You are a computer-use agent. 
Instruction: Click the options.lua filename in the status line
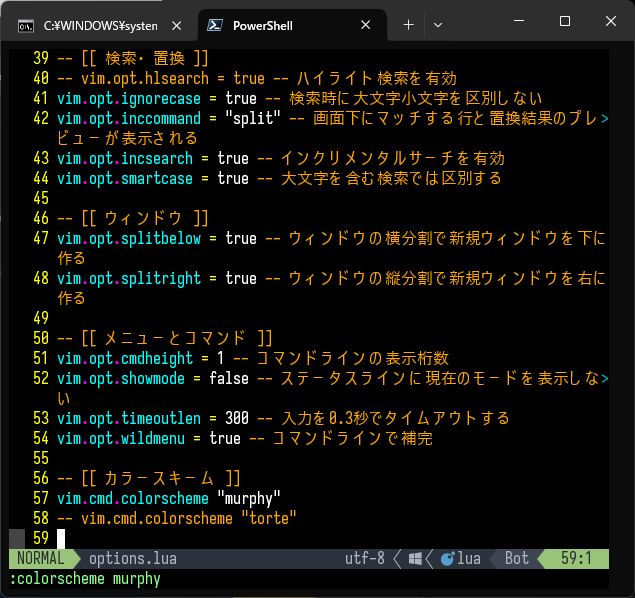[x=132, y=559]
